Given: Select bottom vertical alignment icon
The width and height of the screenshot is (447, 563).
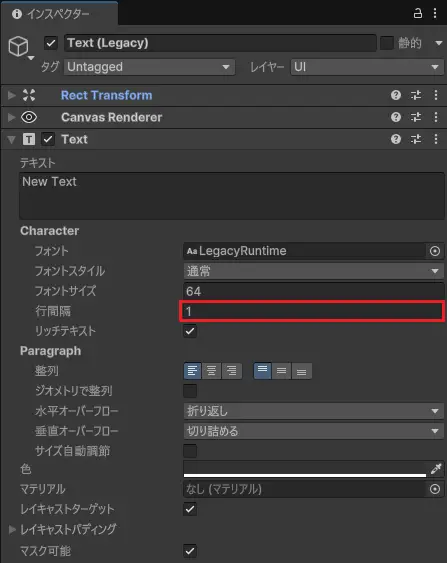Looking at the screenshot, I should [x=302, y=371].
